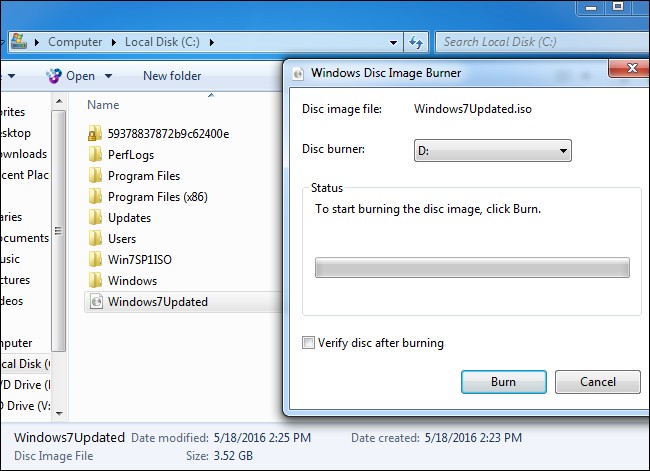Viewport: 650px width, 471px height.
Task: Click the Win7SP1ISO folder name
Action: click(x=140, y=260)
